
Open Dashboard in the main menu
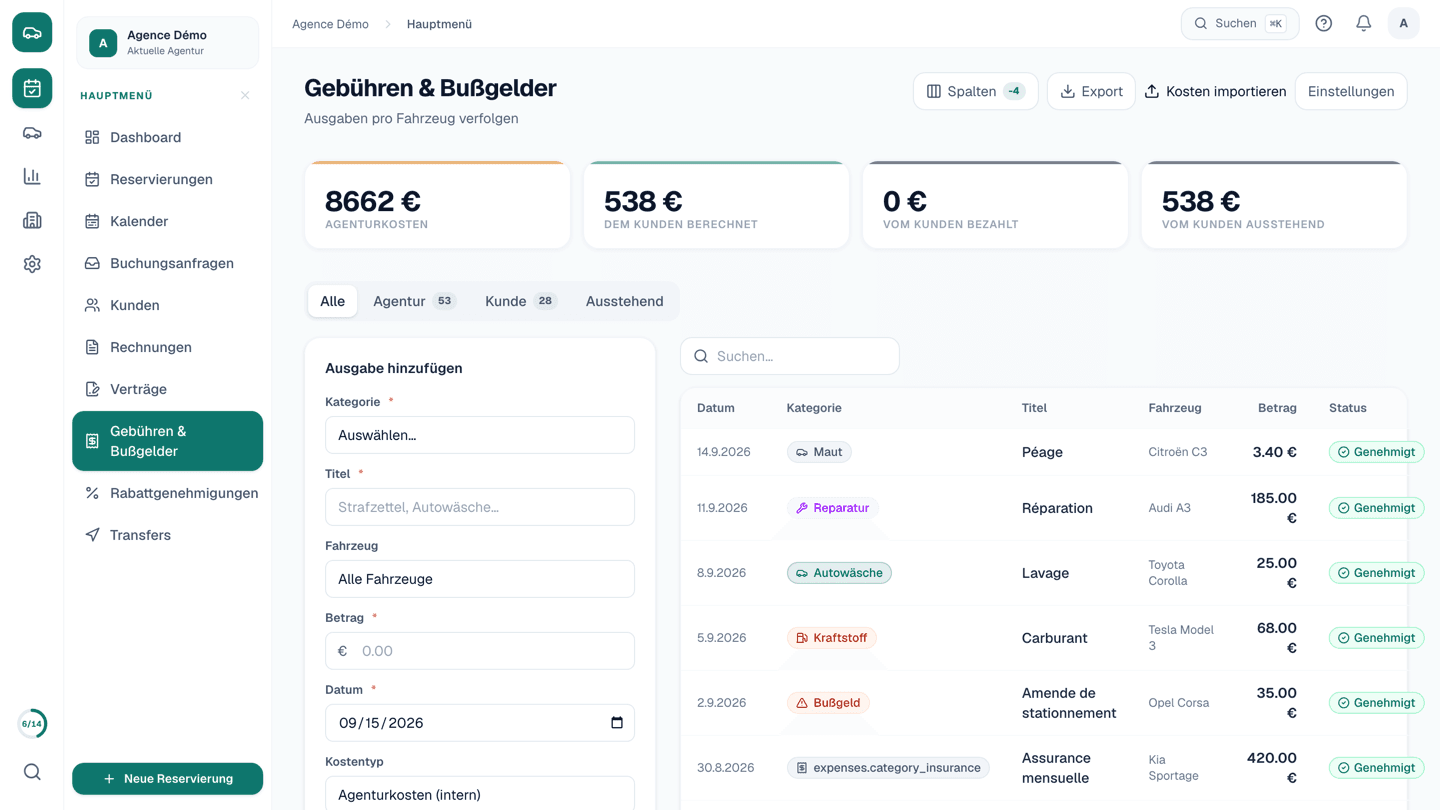tap(167, 137)
